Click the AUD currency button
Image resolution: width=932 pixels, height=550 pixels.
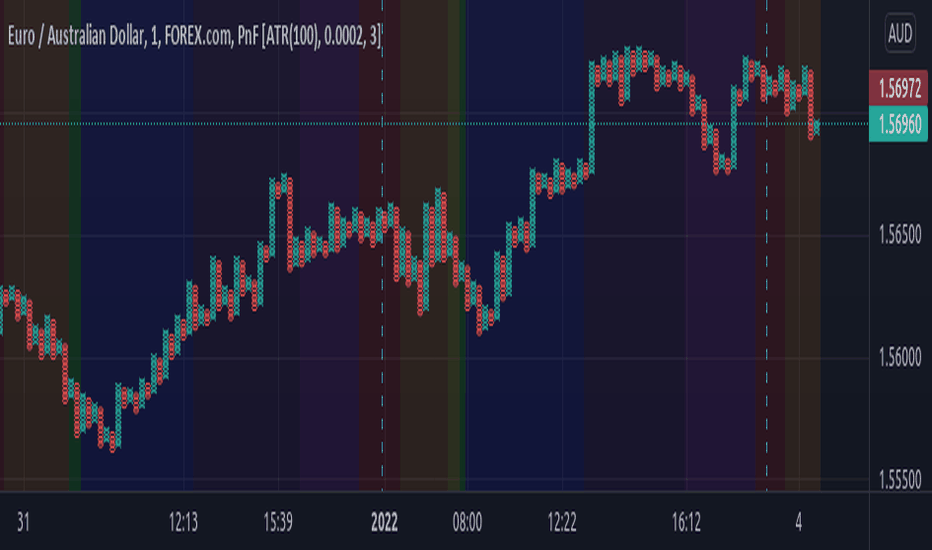pyautogui.click(x=899, y=34)
